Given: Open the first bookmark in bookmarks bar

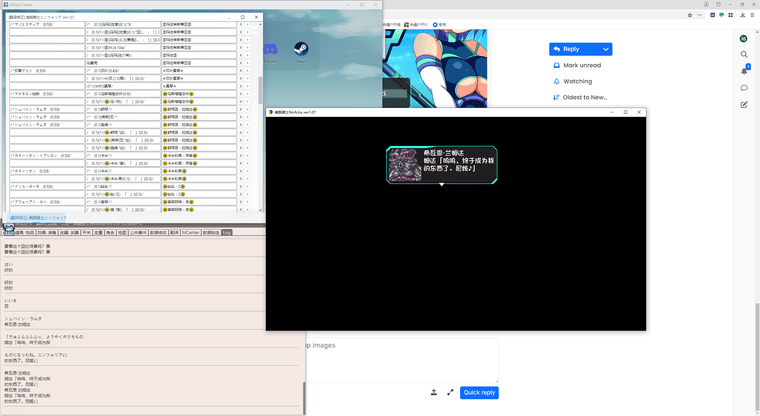Looking at the screenshot, I should click(392, 25).
